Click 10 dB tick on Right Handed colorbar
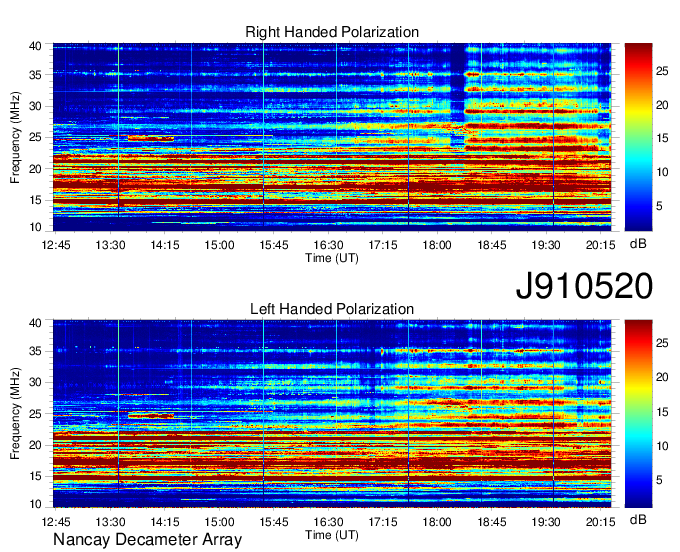The height and width of the screenshot is (552, 680). (x=662, y=172)
